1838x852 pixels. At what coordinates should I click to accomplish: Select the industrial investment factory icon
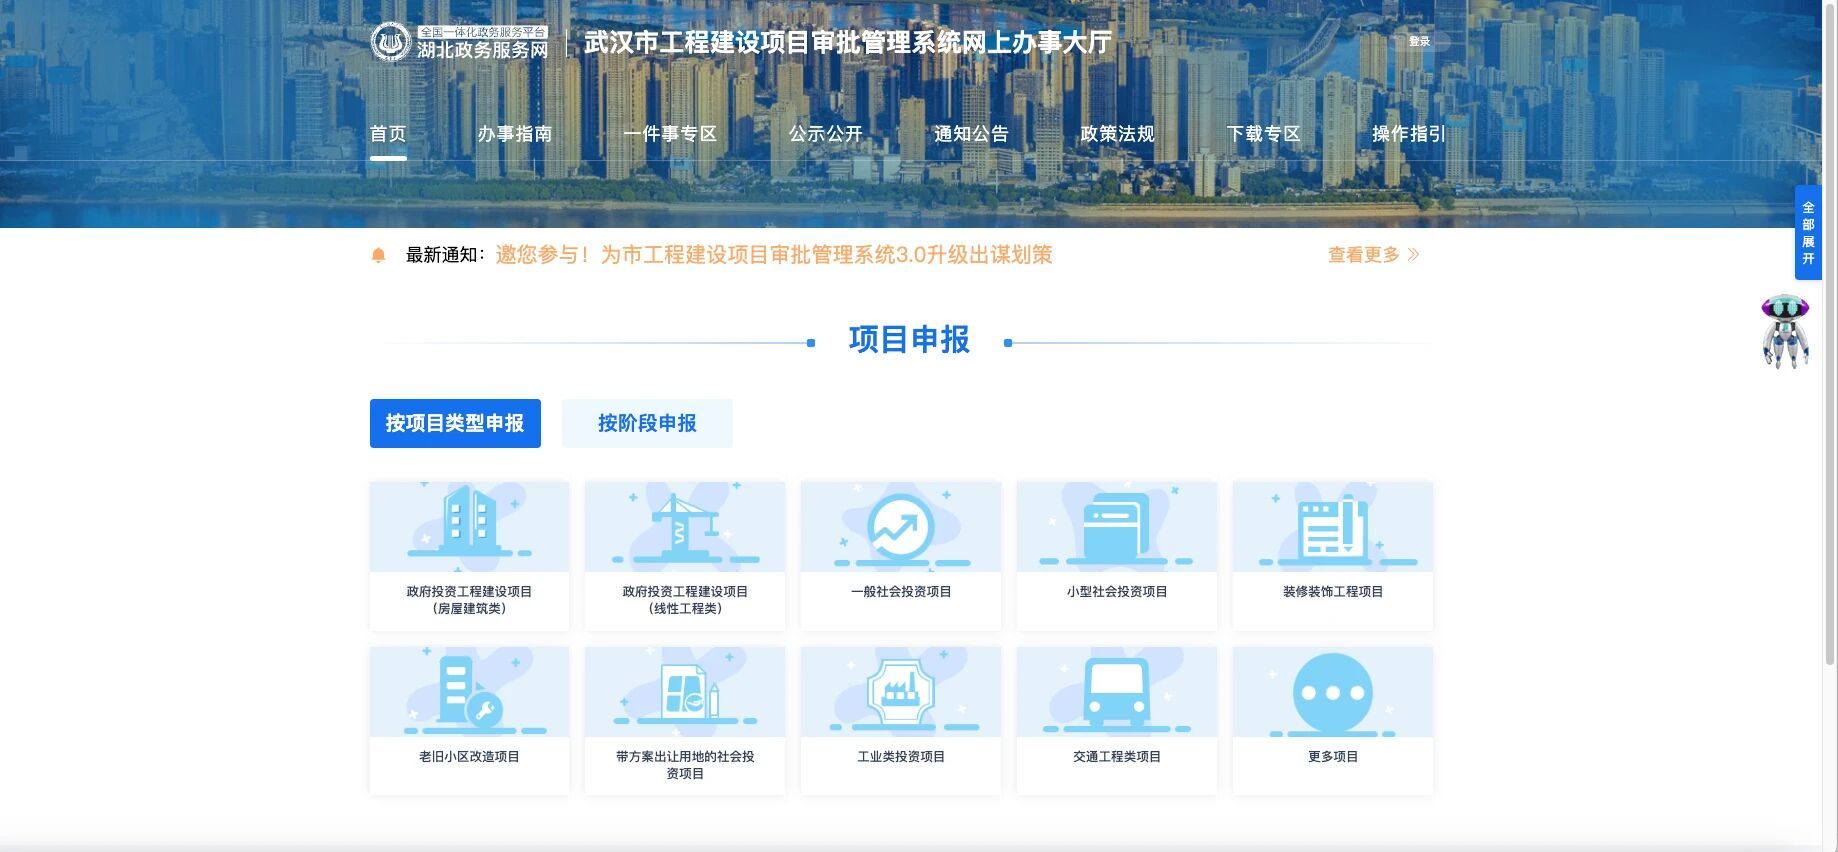point(900,692)
